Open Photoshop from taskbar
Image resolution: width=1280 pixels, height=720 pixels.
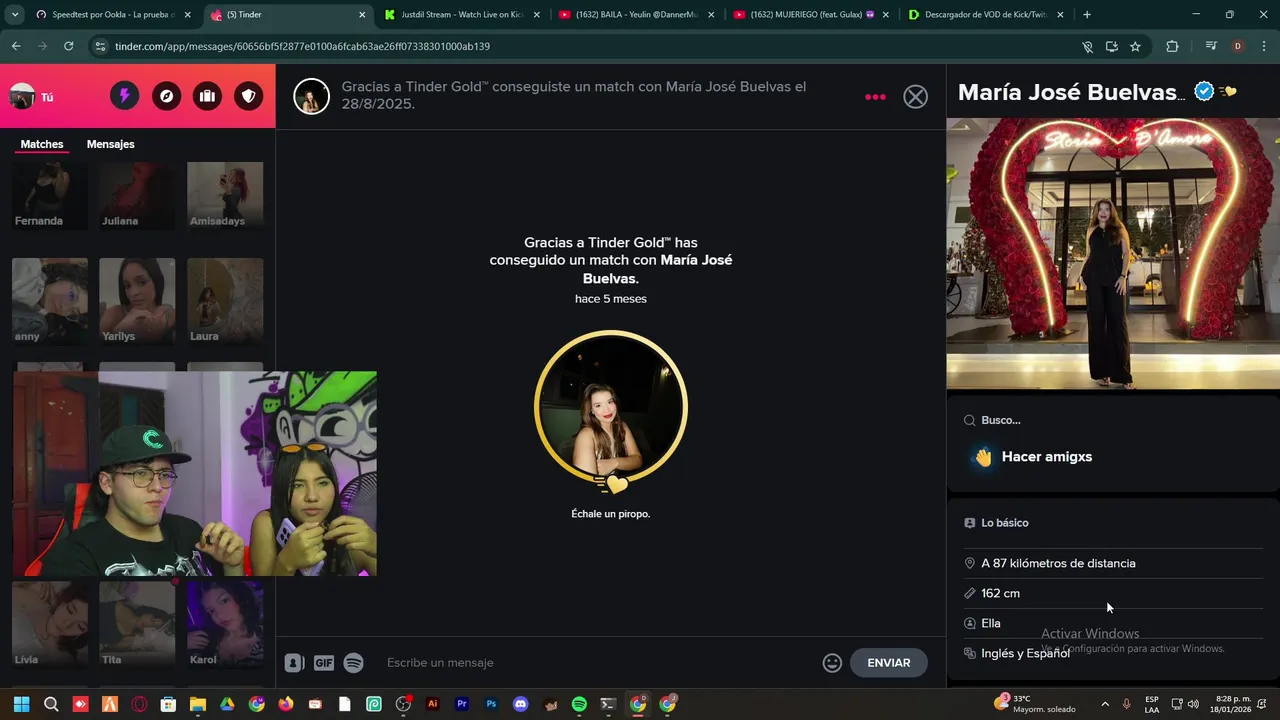(x=491, y=704)
